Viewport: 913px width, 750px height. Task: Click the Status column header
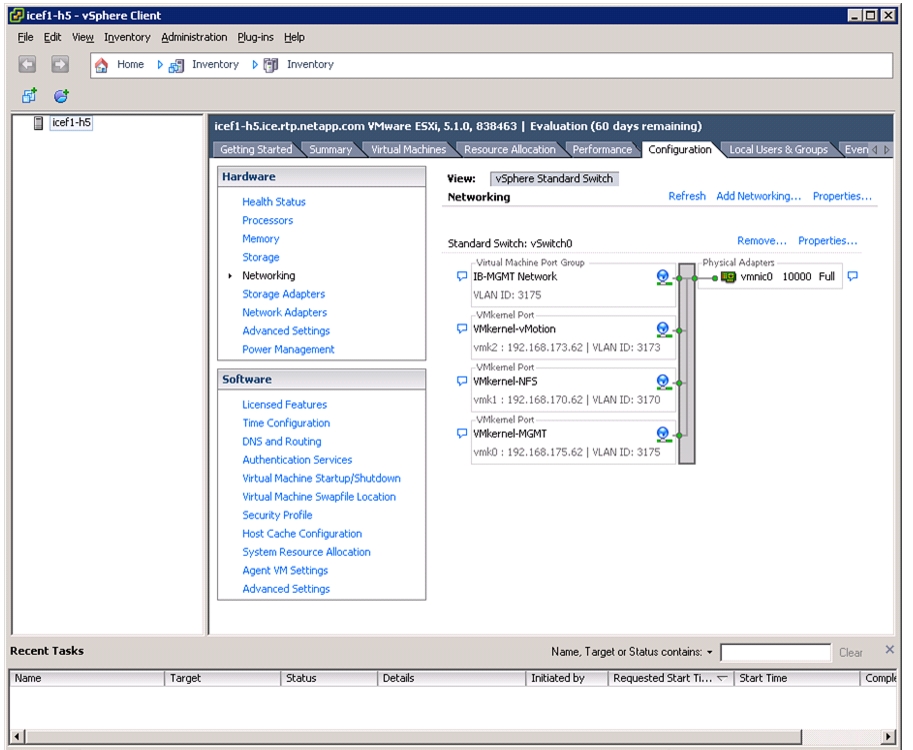tap(329, 678)
